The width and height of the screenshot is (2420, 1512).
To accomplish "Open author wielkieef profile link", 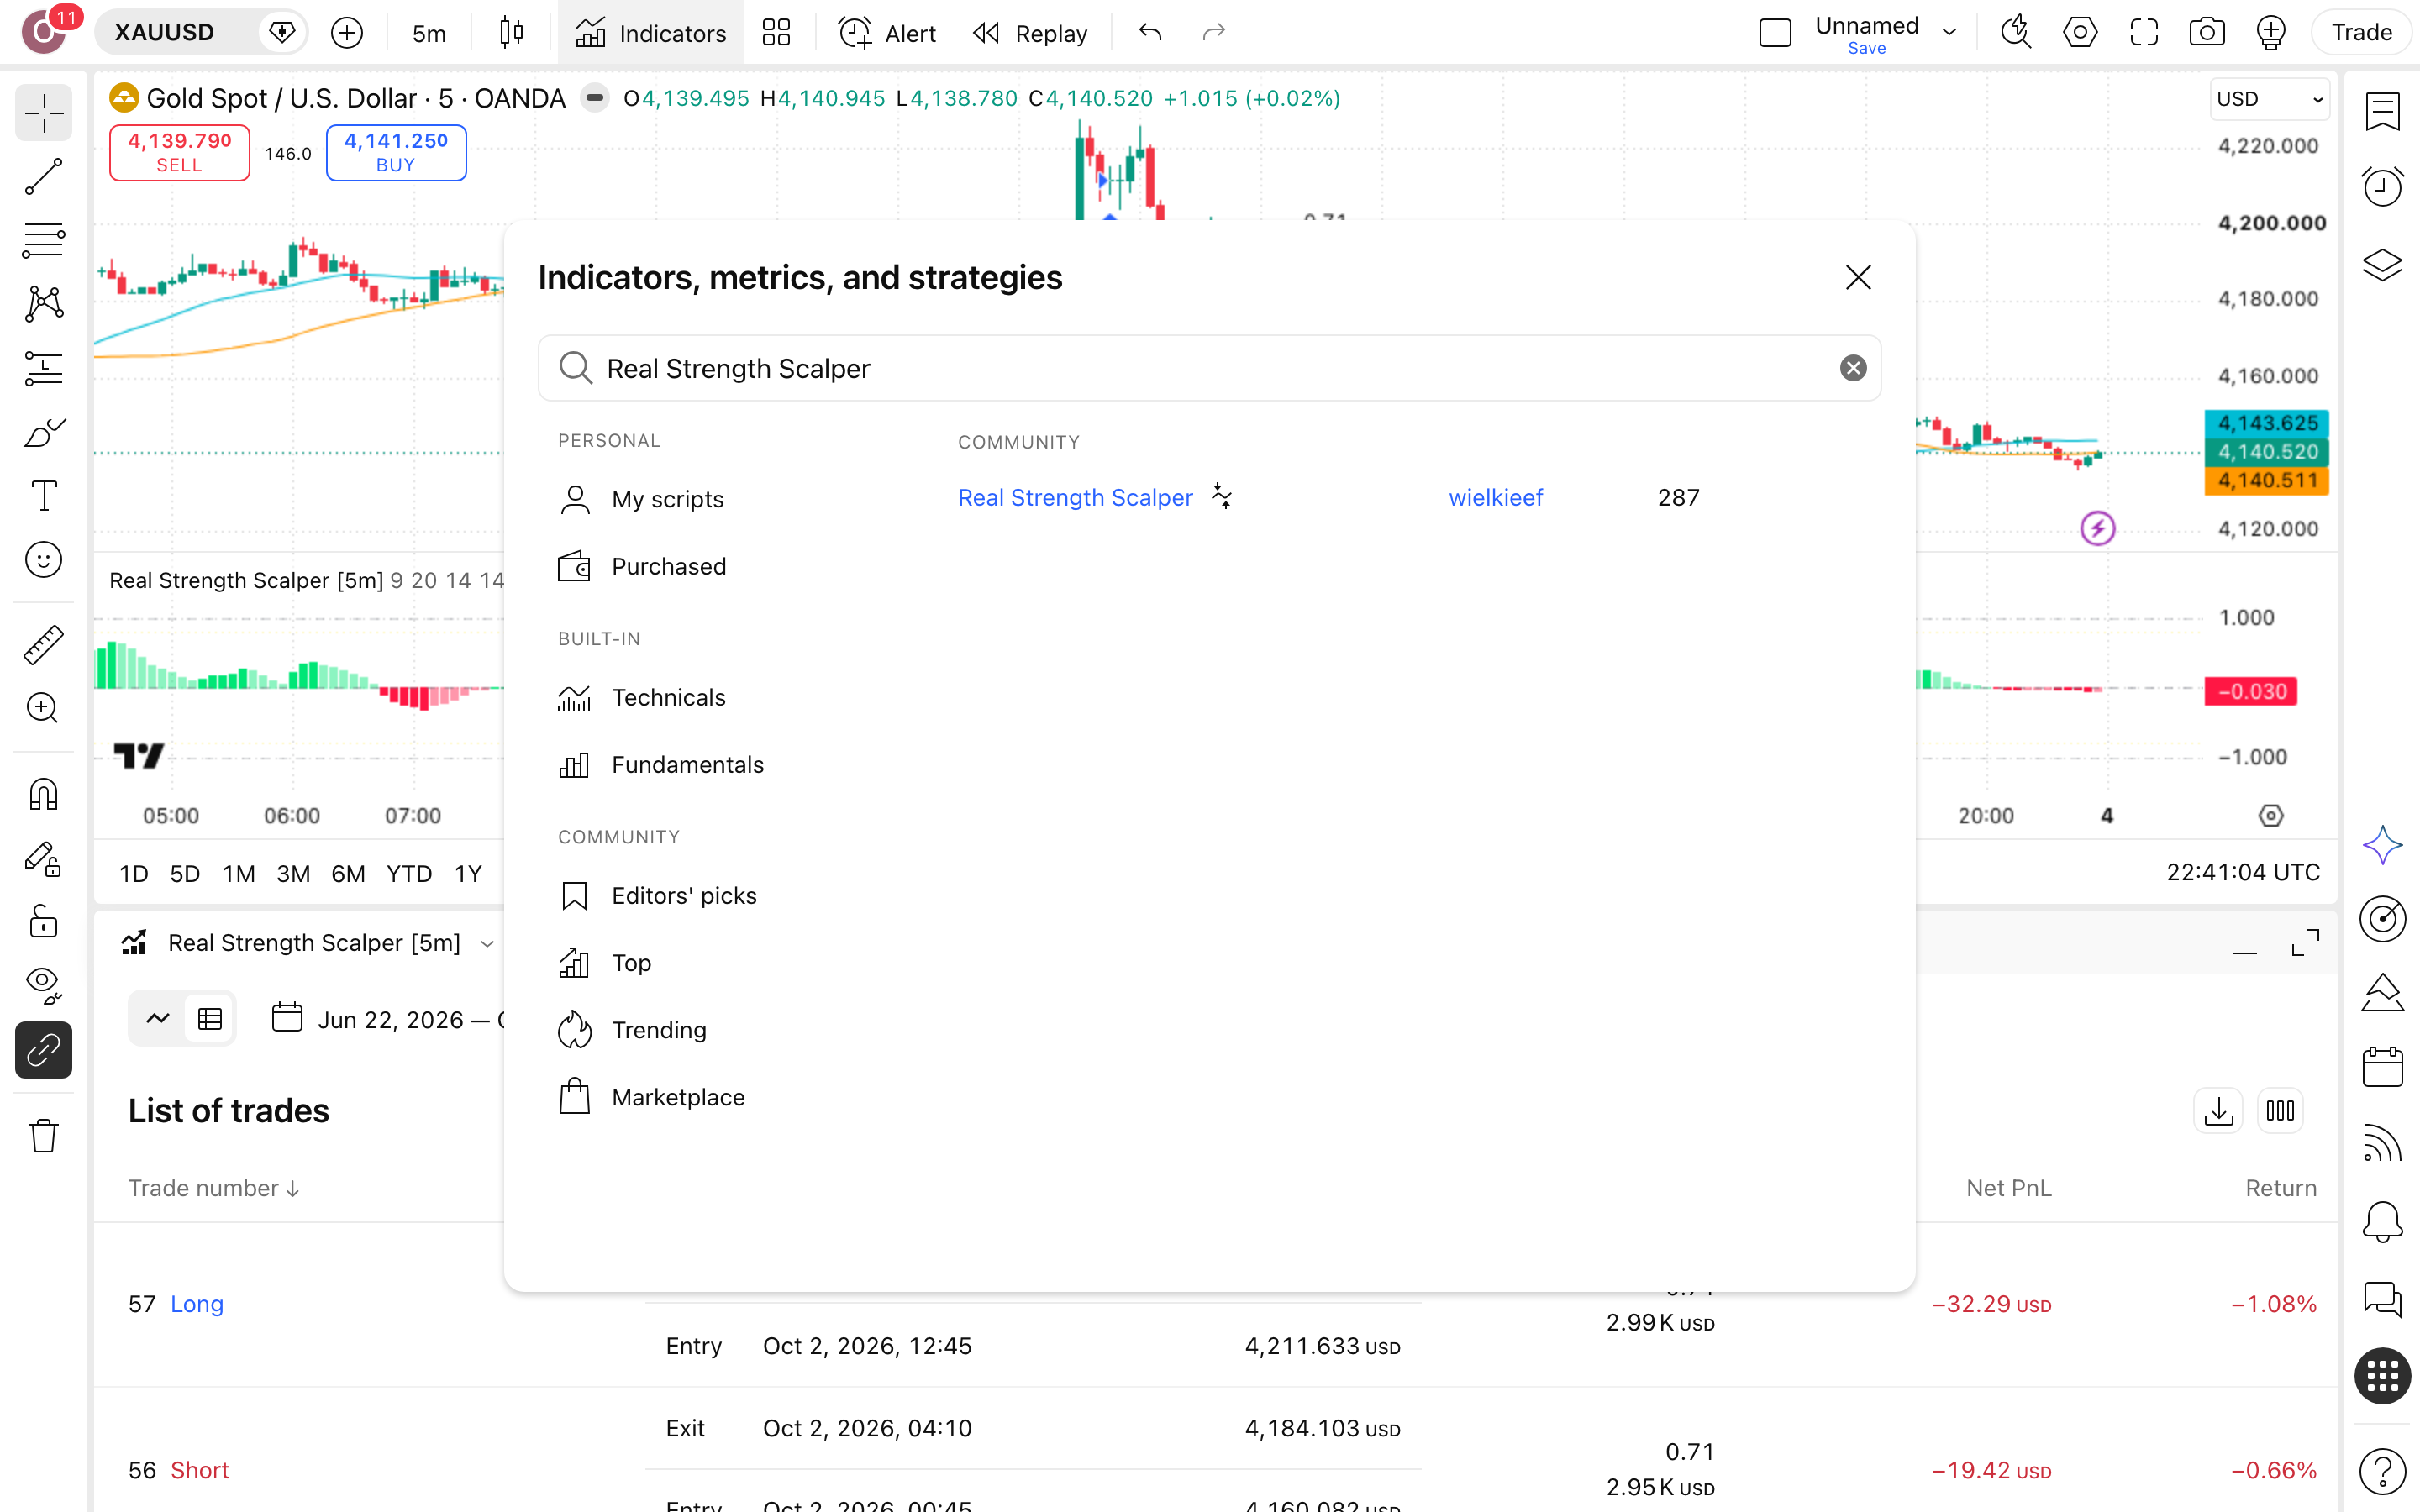I will (1496, 497).
